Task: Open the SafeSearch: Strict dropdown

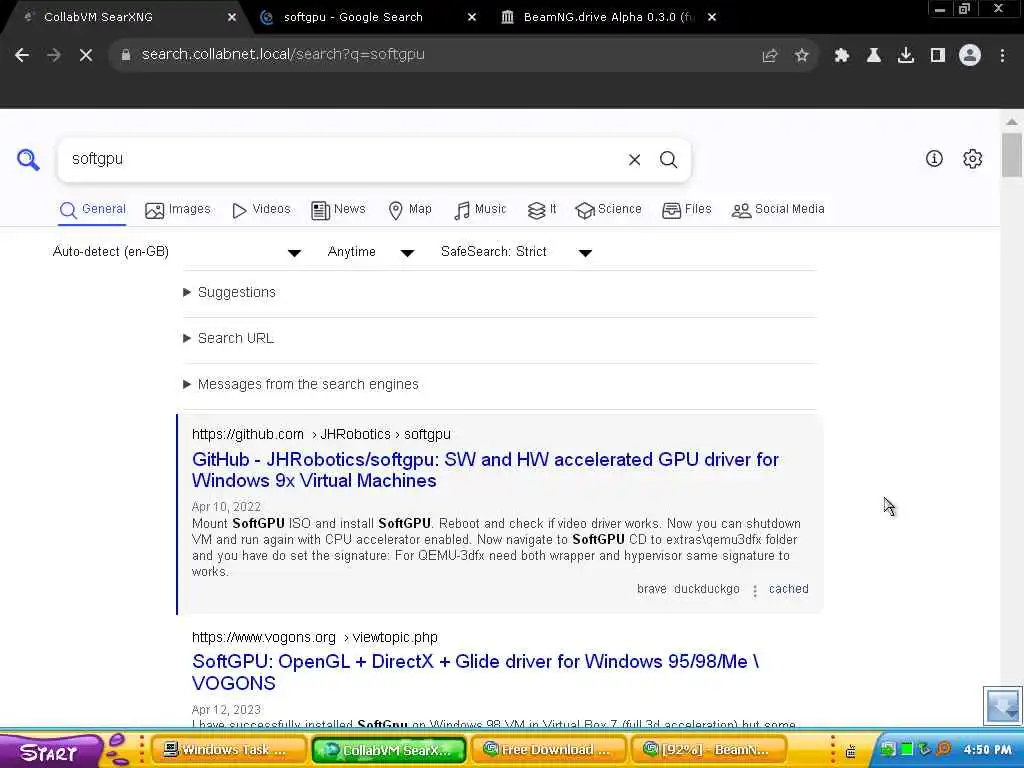Action: (x=516, y=252)
